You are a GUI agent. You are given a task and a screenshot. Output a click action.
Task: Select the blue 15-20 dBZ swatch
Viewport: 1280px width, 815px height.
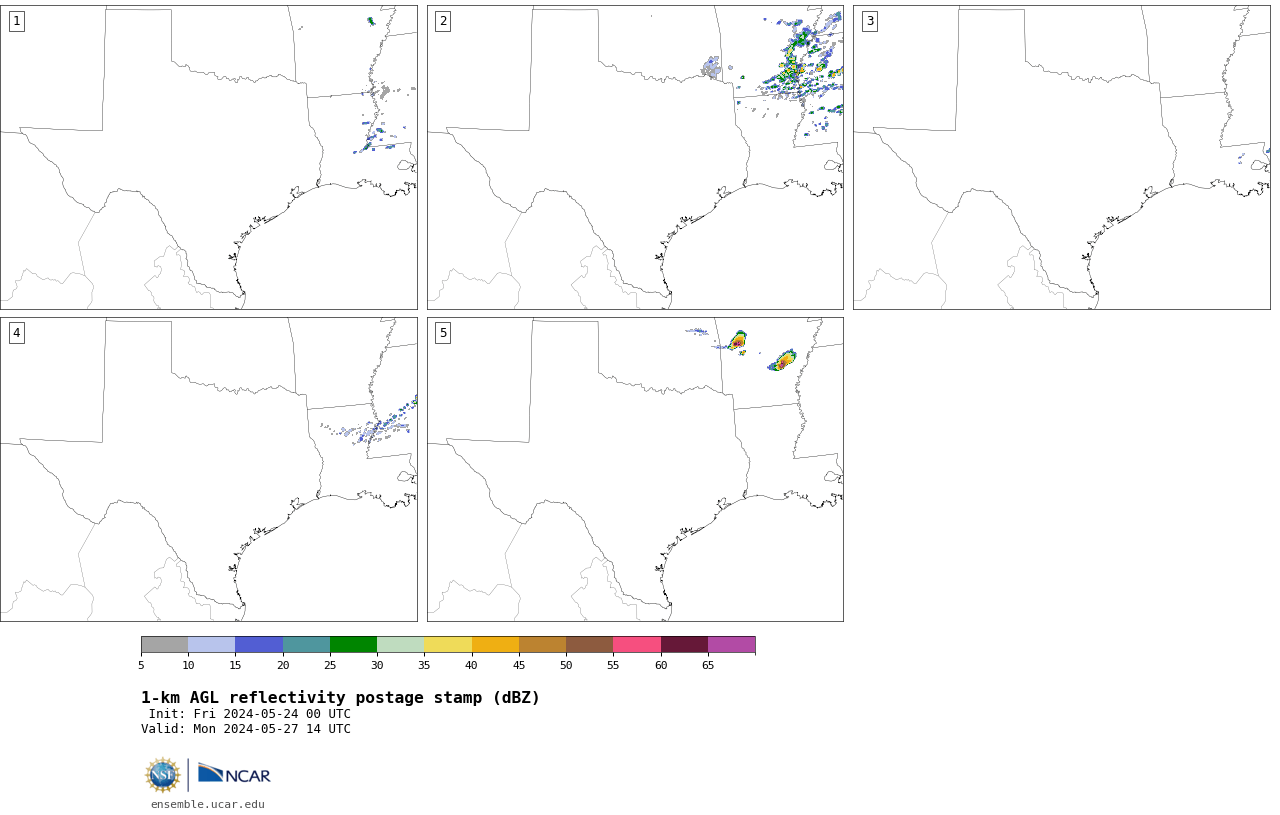[x=259, y=644]
